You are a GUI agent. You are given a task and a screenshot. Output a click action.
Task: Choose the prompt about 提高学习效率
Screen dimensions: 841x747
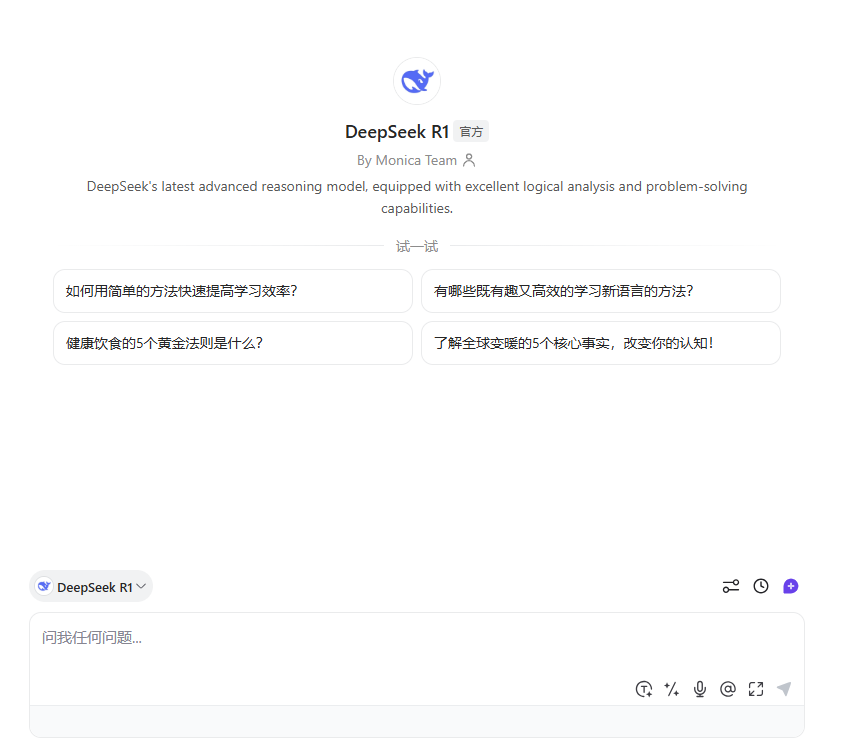tap(233, 291)
